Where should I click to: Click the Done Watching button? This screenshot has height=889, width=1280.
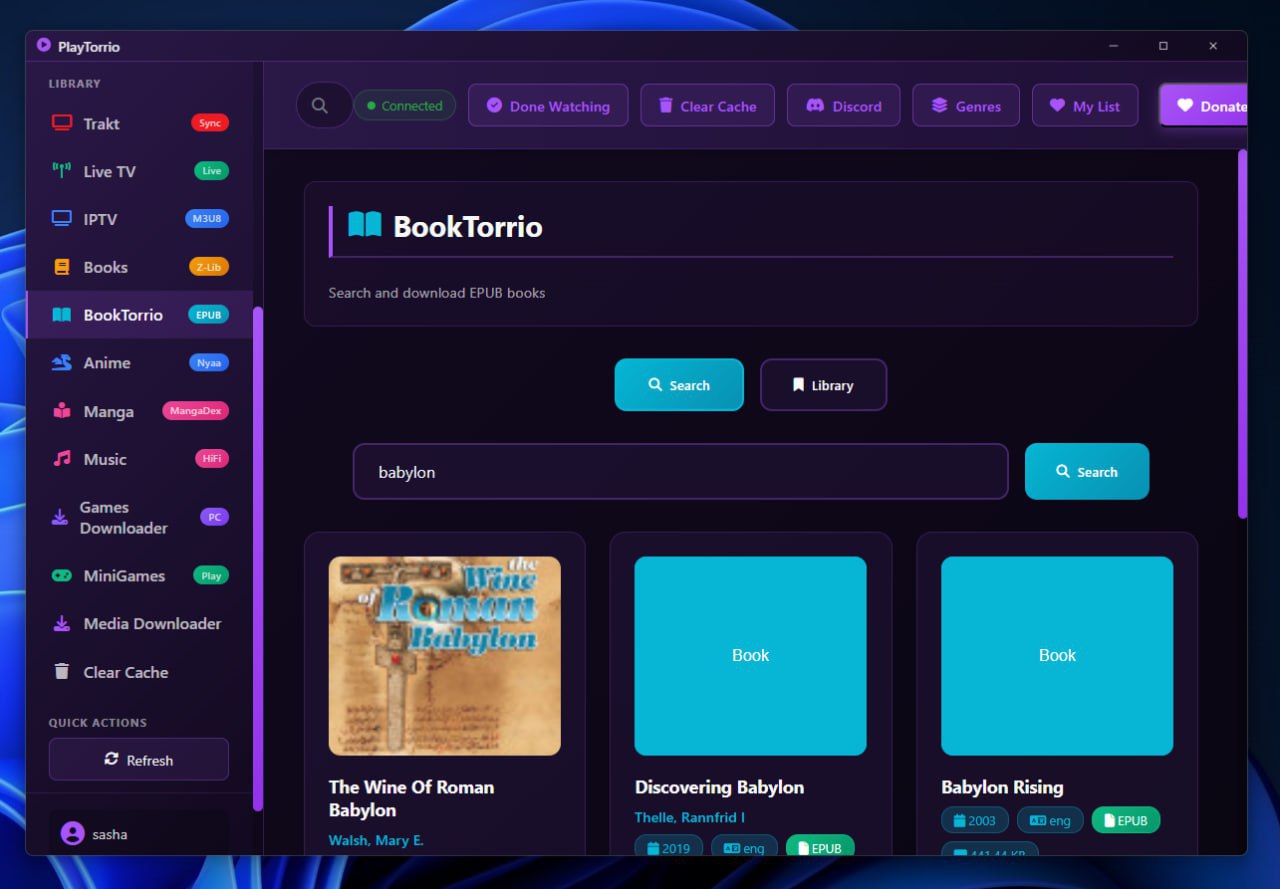click(548, 106)
